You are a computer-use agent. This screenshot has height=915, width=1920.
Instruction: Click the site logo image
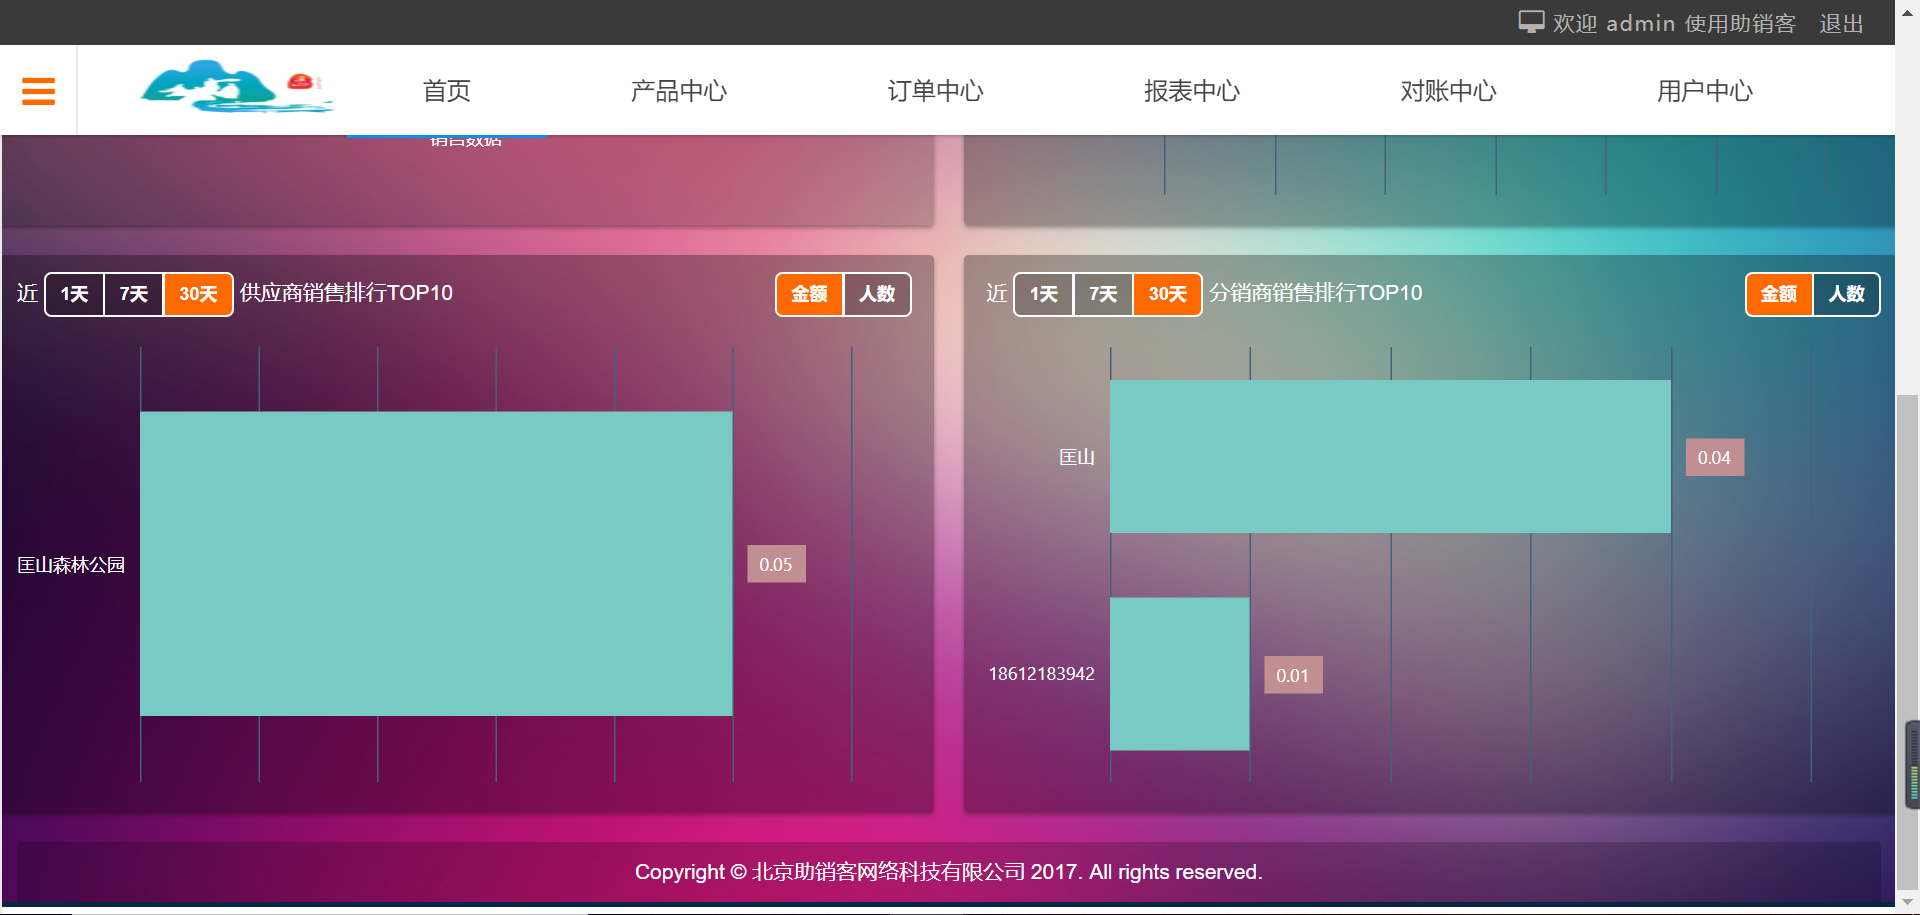point(236,87)
